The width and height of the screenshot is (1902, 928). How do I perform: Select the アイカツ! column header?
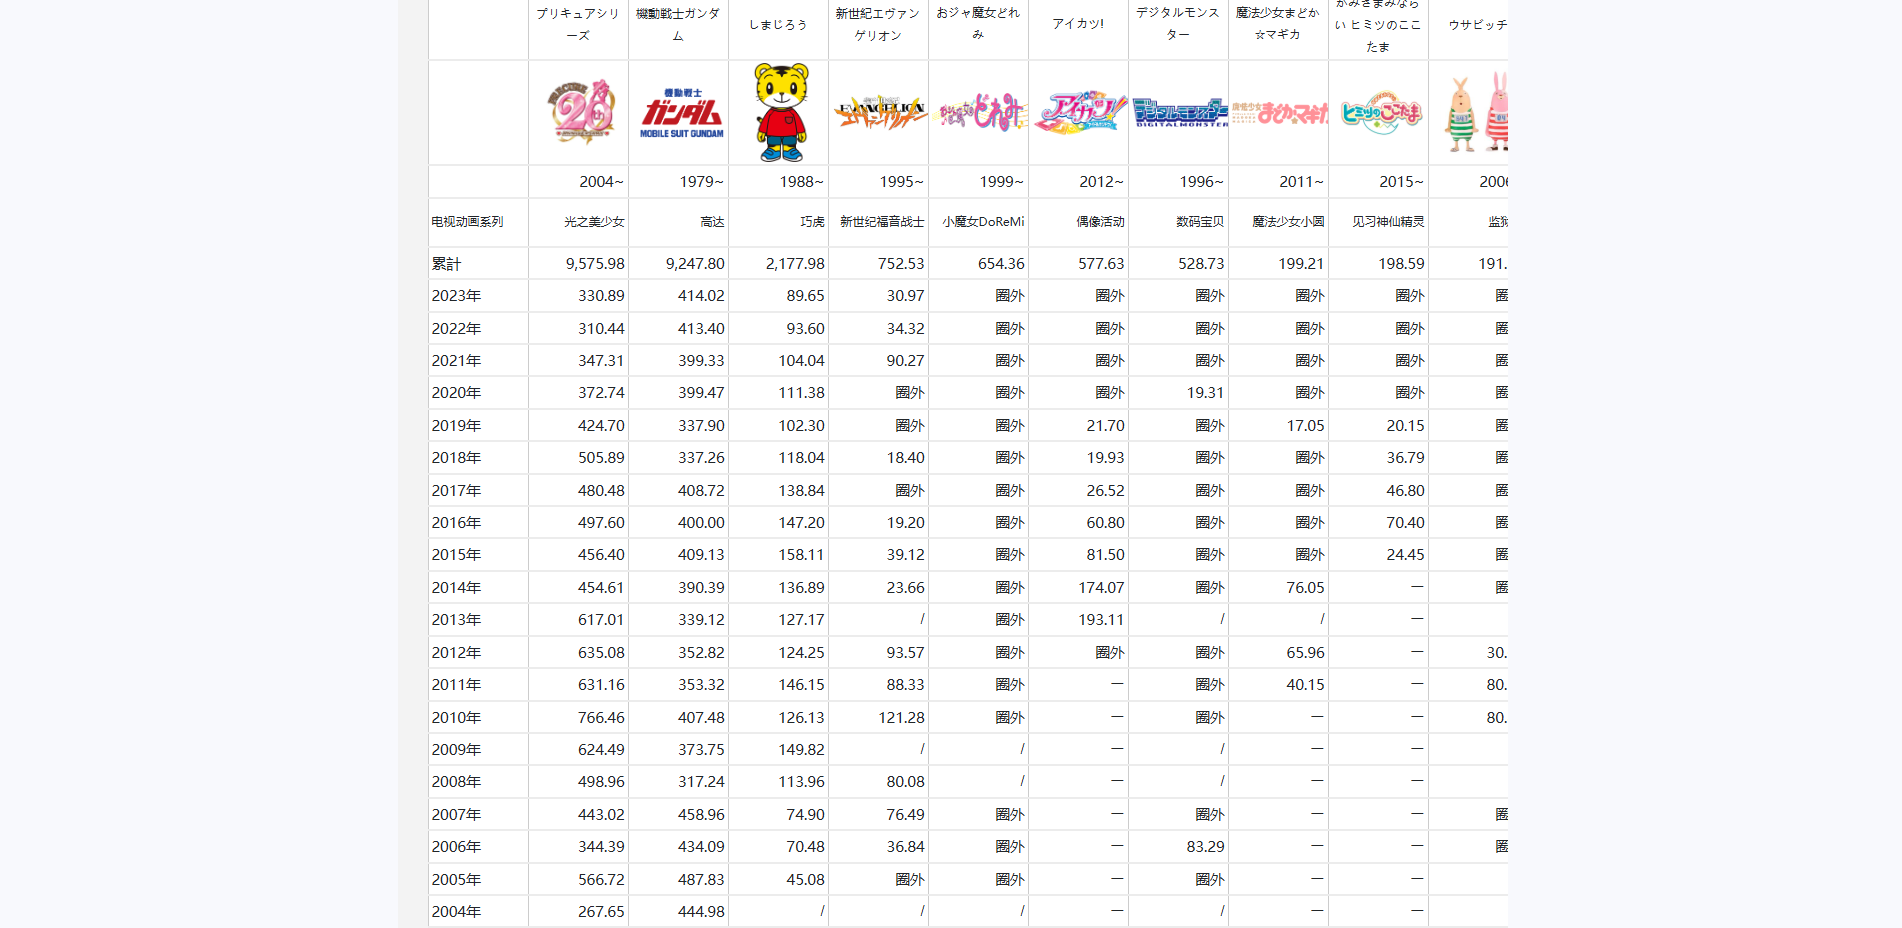tap(1078, 23)
